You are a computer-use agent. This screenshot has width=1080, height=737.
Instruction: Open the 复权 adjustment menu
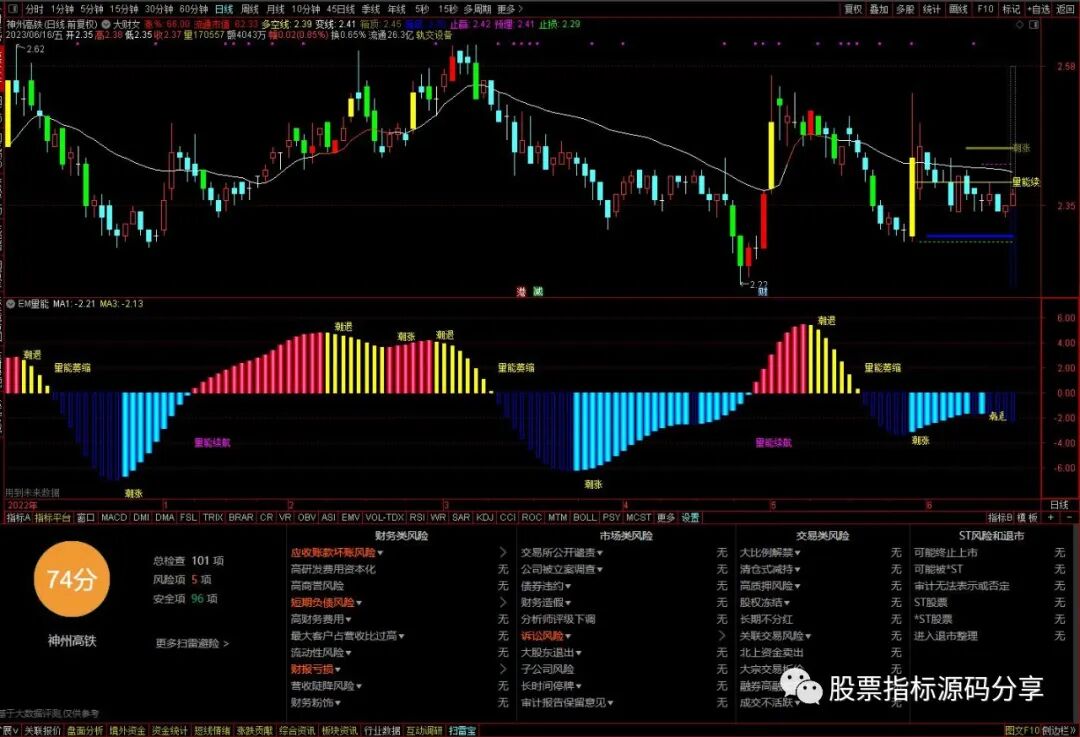point(853,9)
